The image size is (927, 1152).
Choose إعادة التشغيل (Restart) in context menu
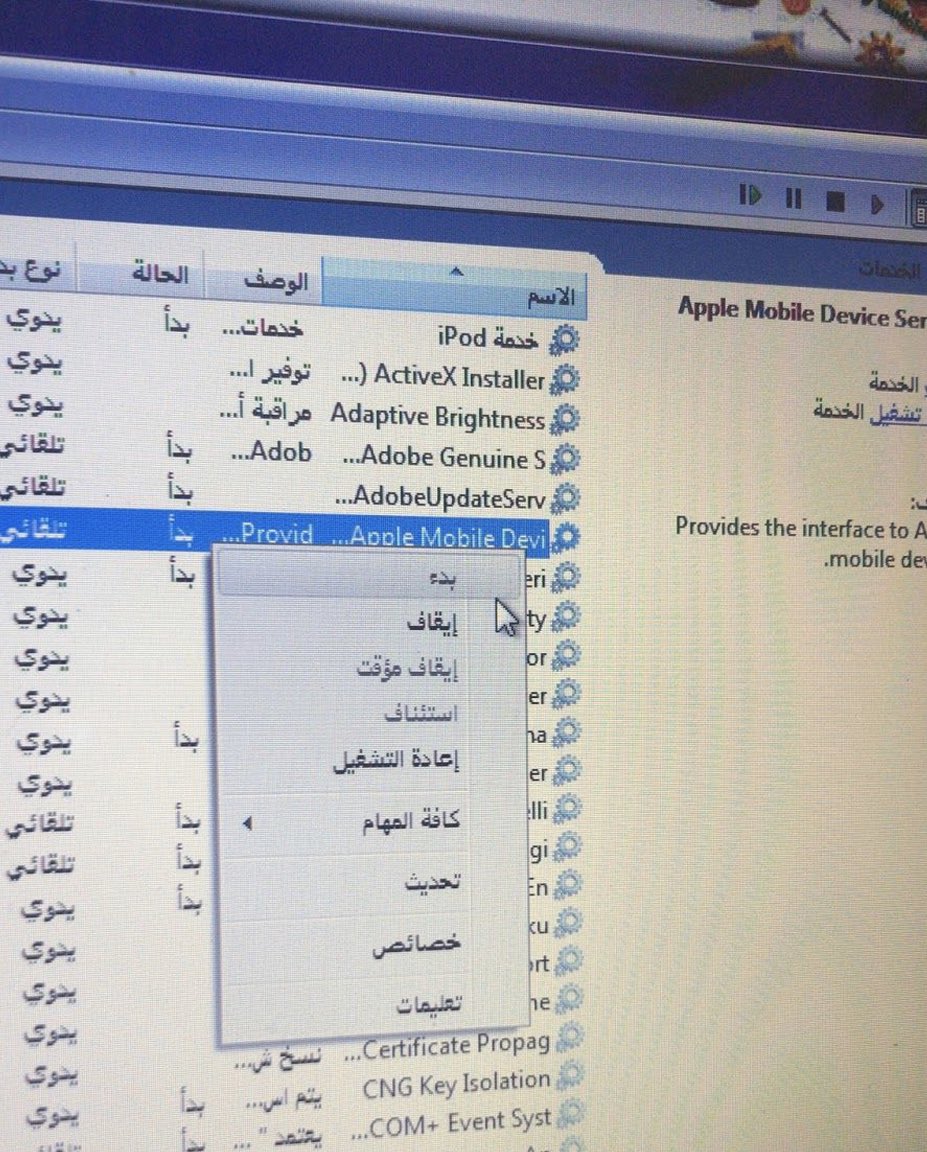395,760
